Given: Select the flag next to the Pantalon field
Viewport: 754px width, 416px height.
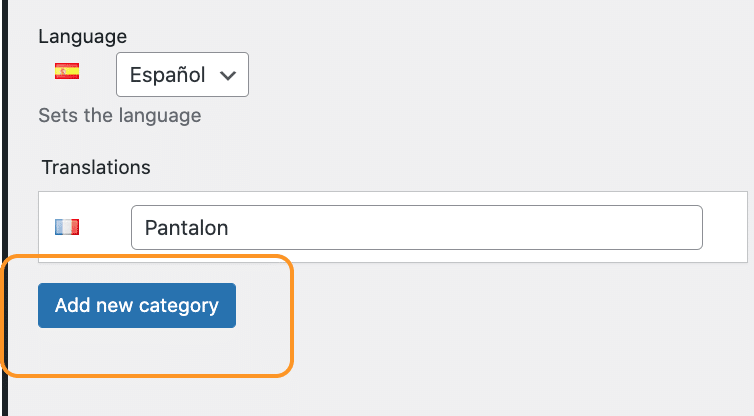Looking at the screenshot, I should [67, 227].
